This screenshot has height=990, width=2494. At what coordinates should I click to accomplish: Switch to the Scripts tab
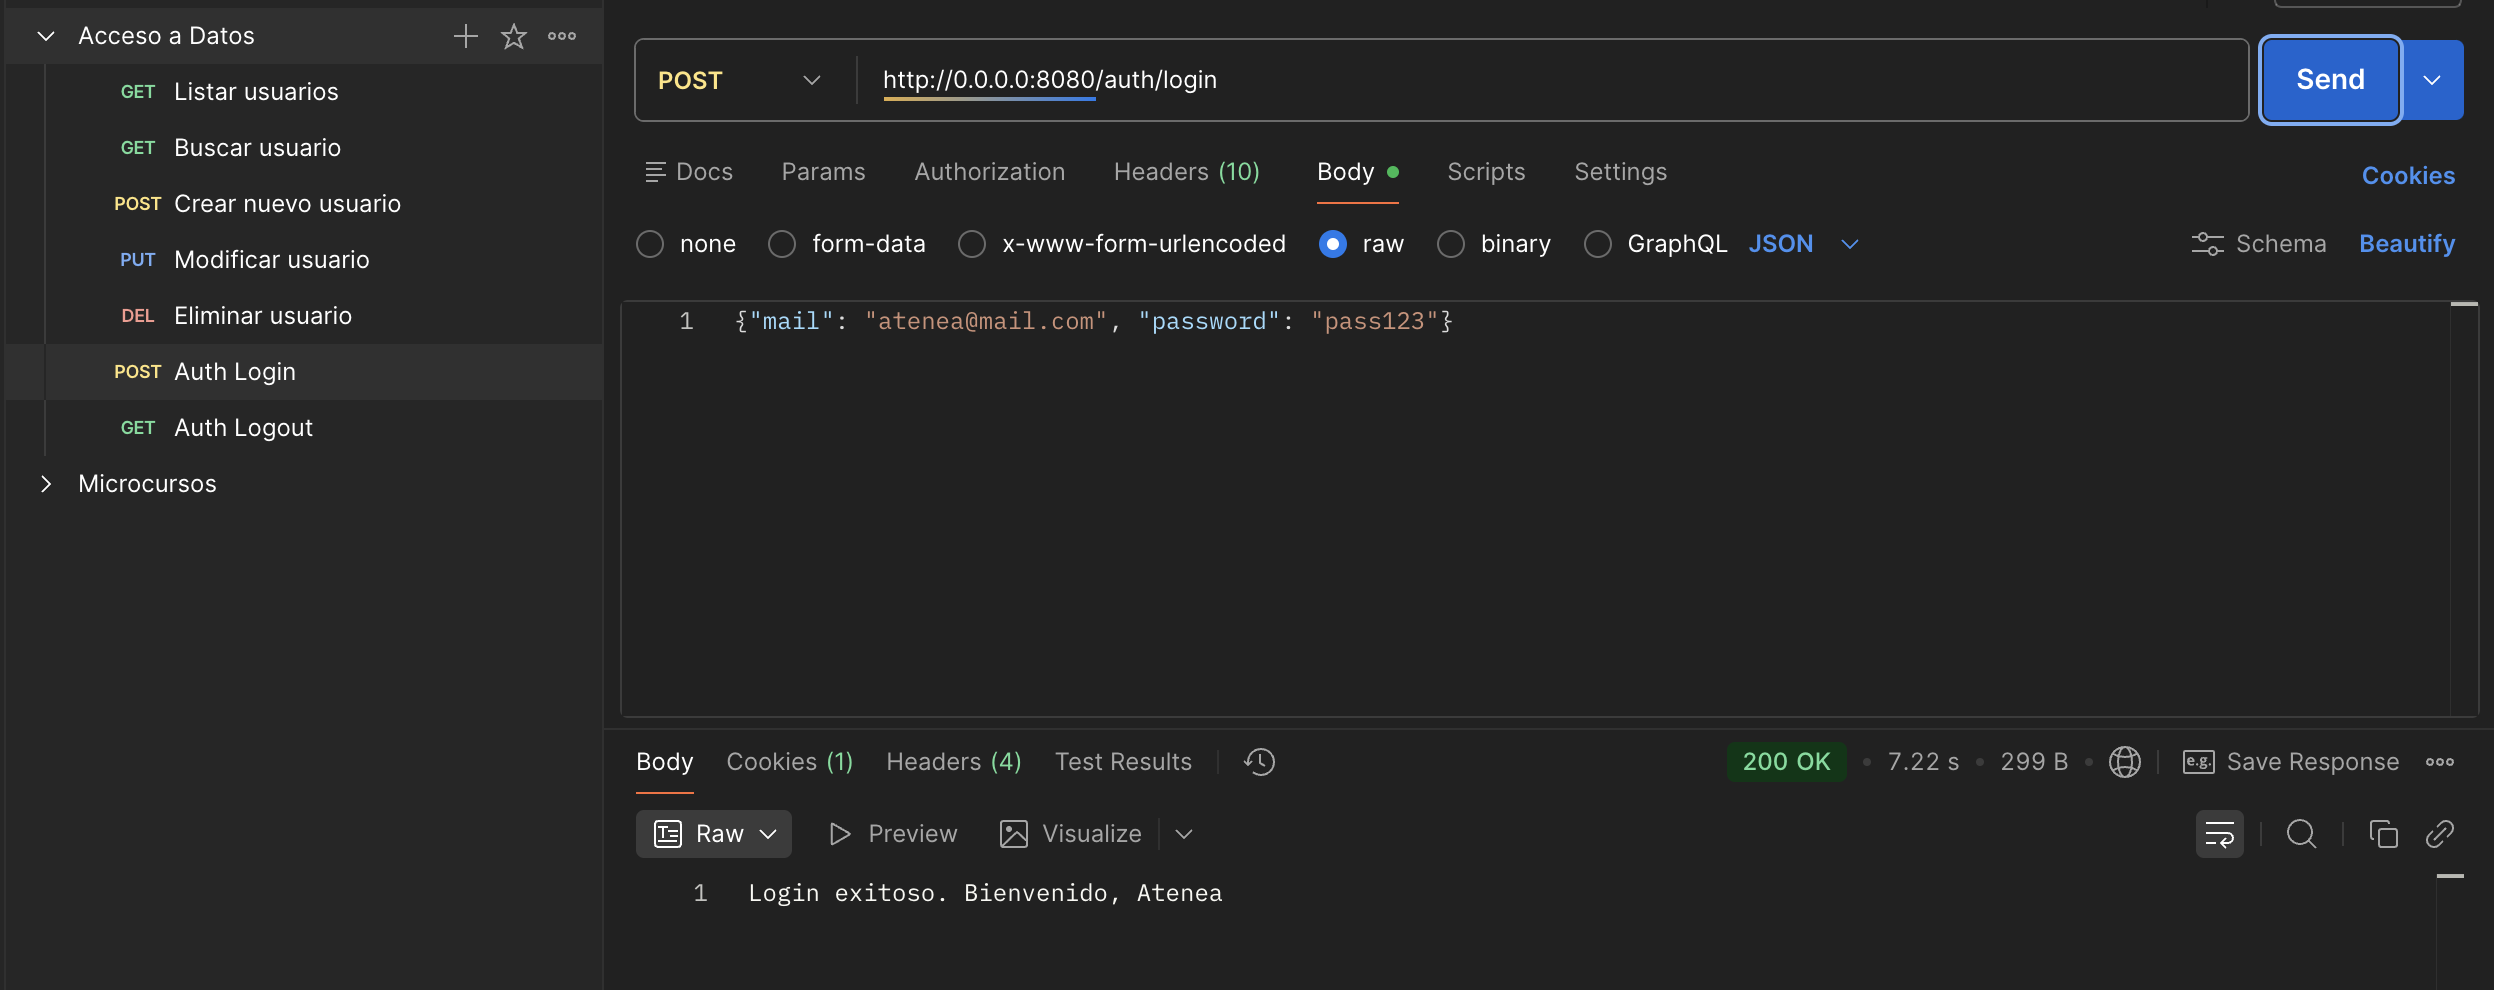pos(1486,172)
